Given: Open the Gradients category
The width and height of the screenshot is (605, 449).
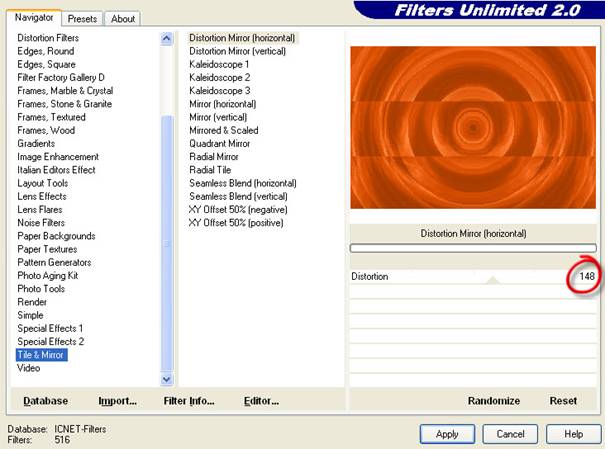Looking at the screenshot, I should 36,143.
